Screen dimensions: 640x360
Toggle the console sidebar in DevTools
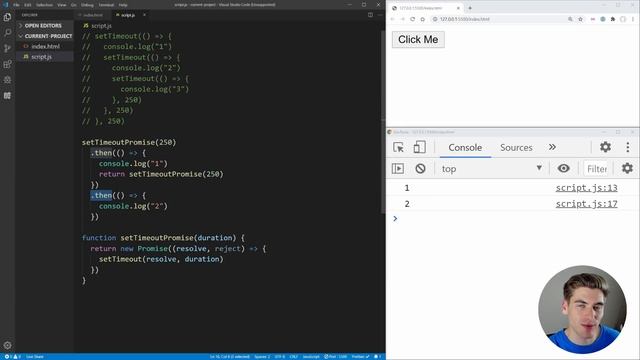point(398,169)
